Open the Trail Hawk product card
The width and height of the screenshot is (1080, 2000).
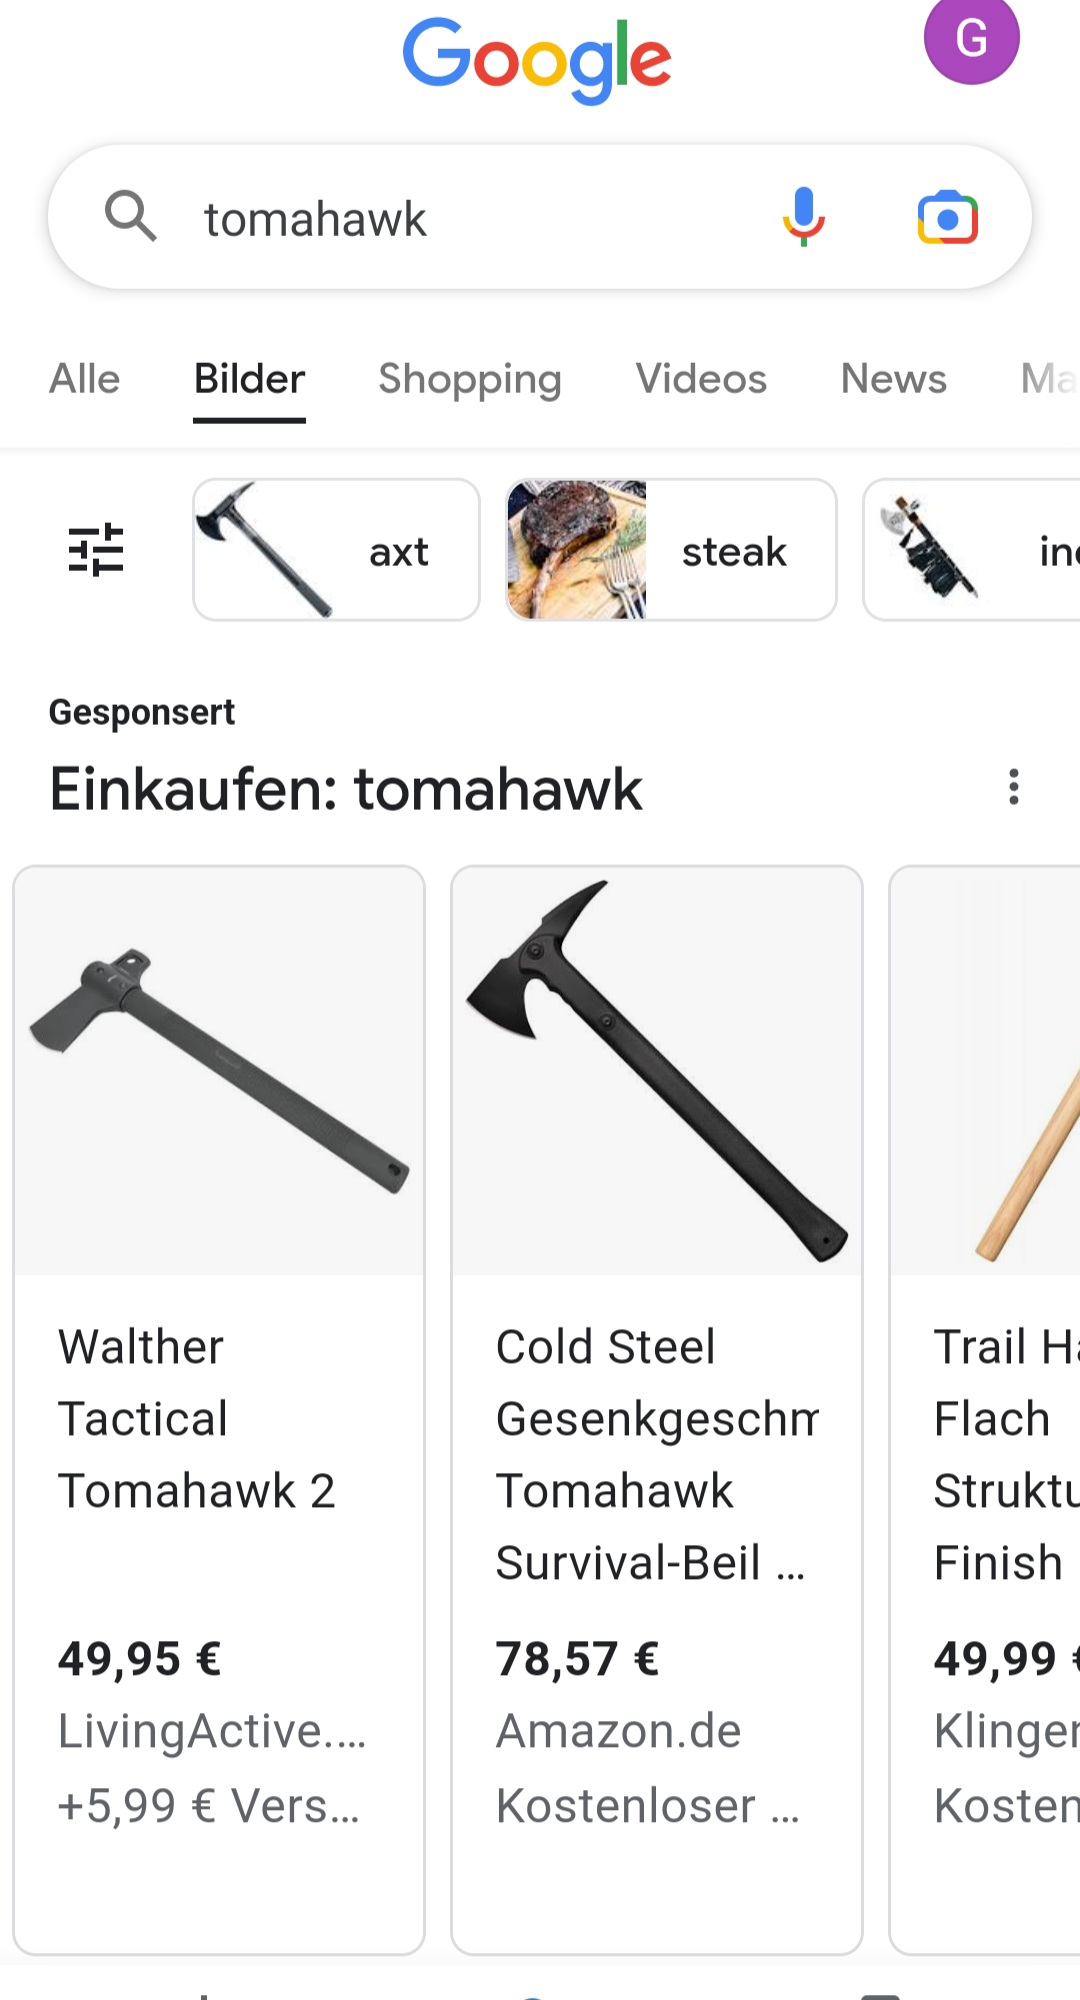click(x=985, y=1410)
